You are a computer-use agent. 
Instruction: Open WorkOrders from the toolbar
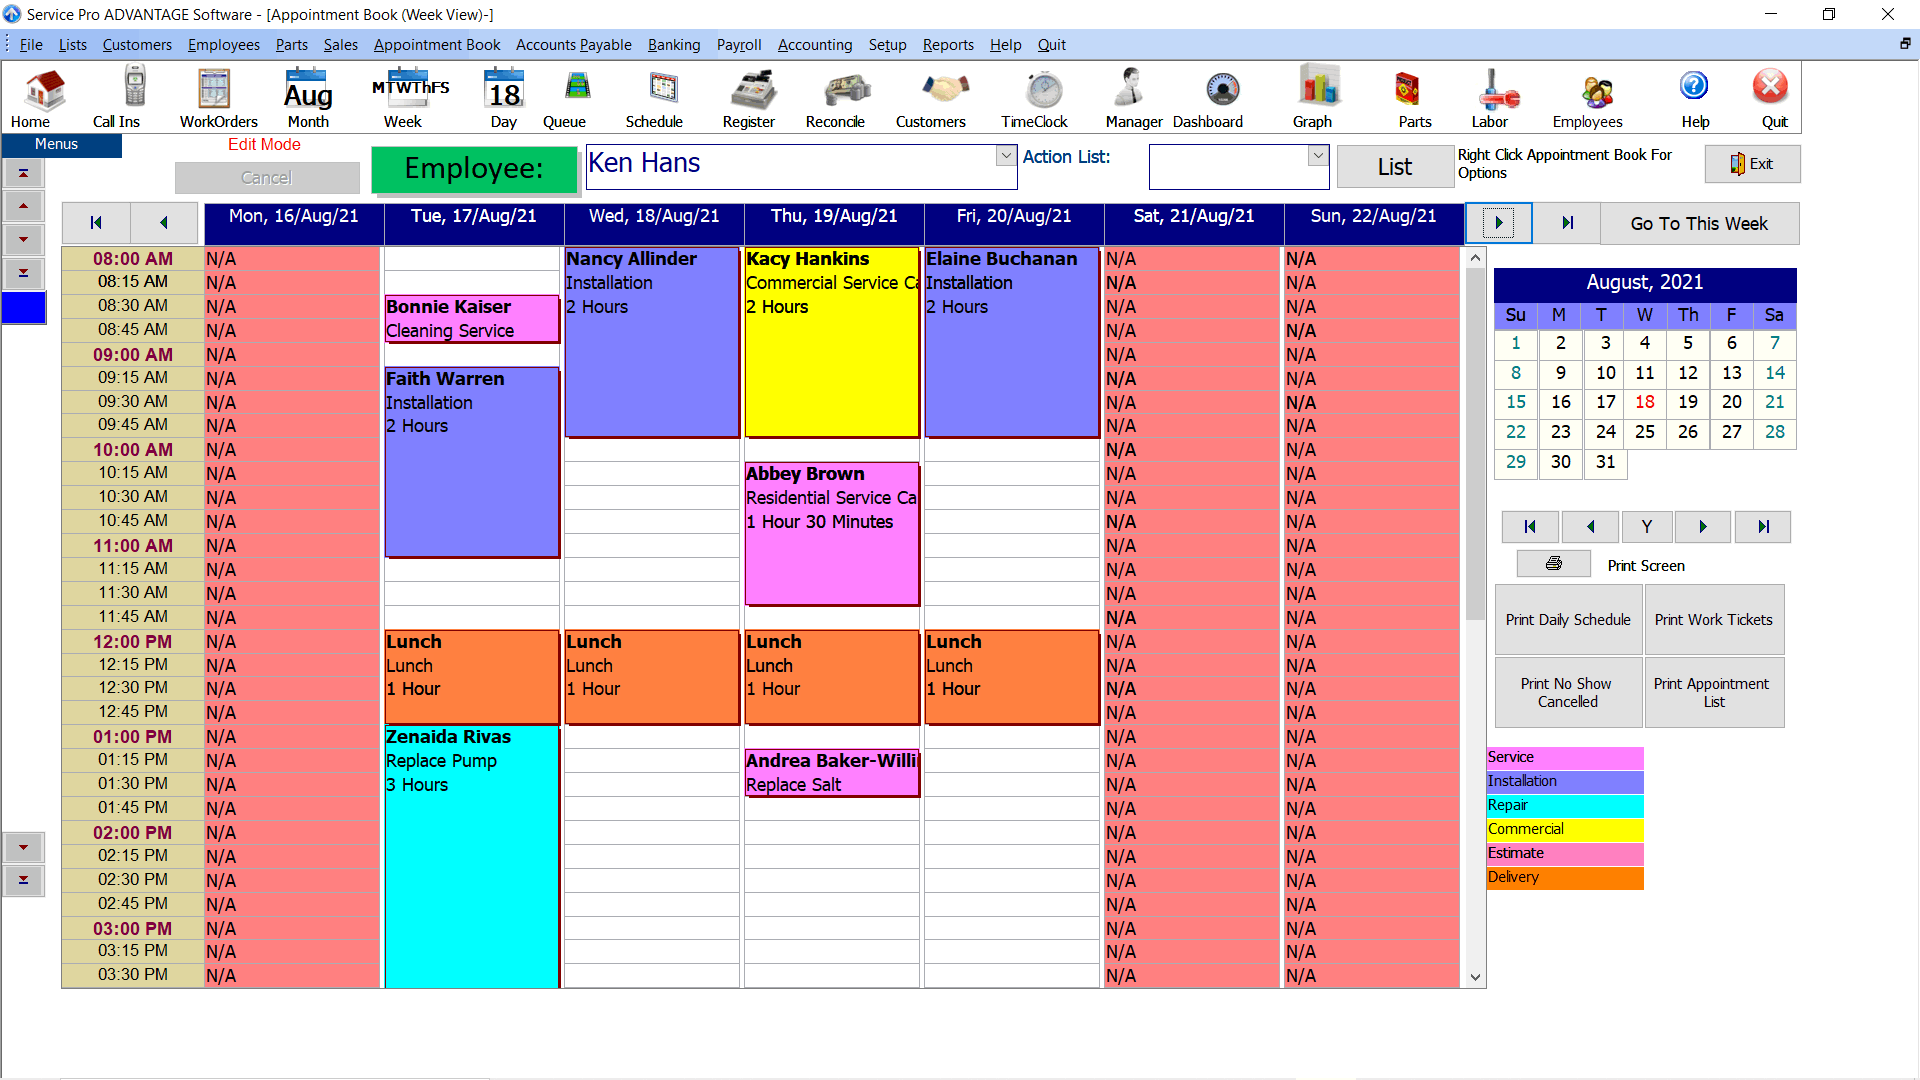pos(218,98)
